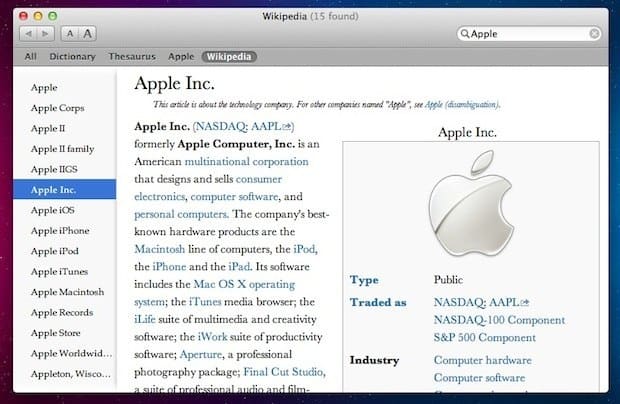This screenshot has width=620, height=404.
Task: Click the Traded as label in infobox
Action: (x=378, y=302)
